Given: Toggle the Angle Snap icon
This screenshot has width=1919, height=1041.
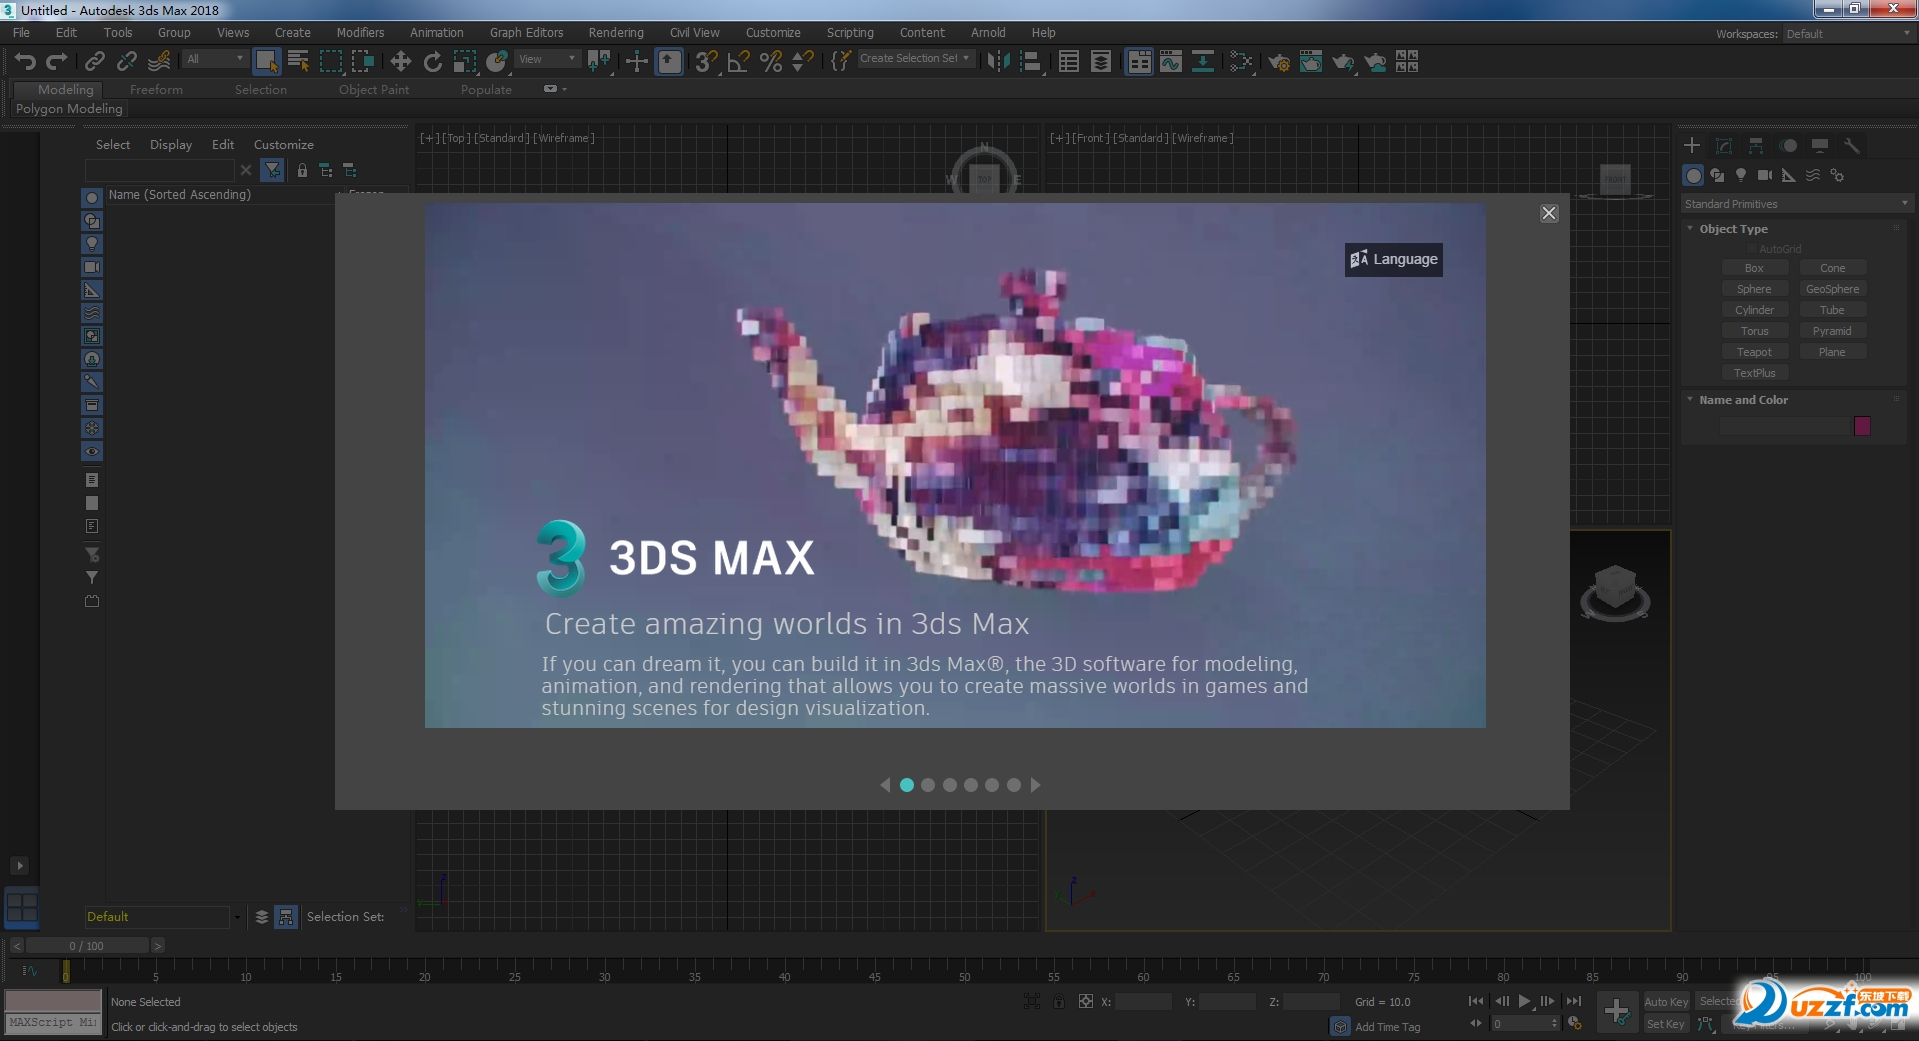Looking at the screenshot, I should (738, 62).
